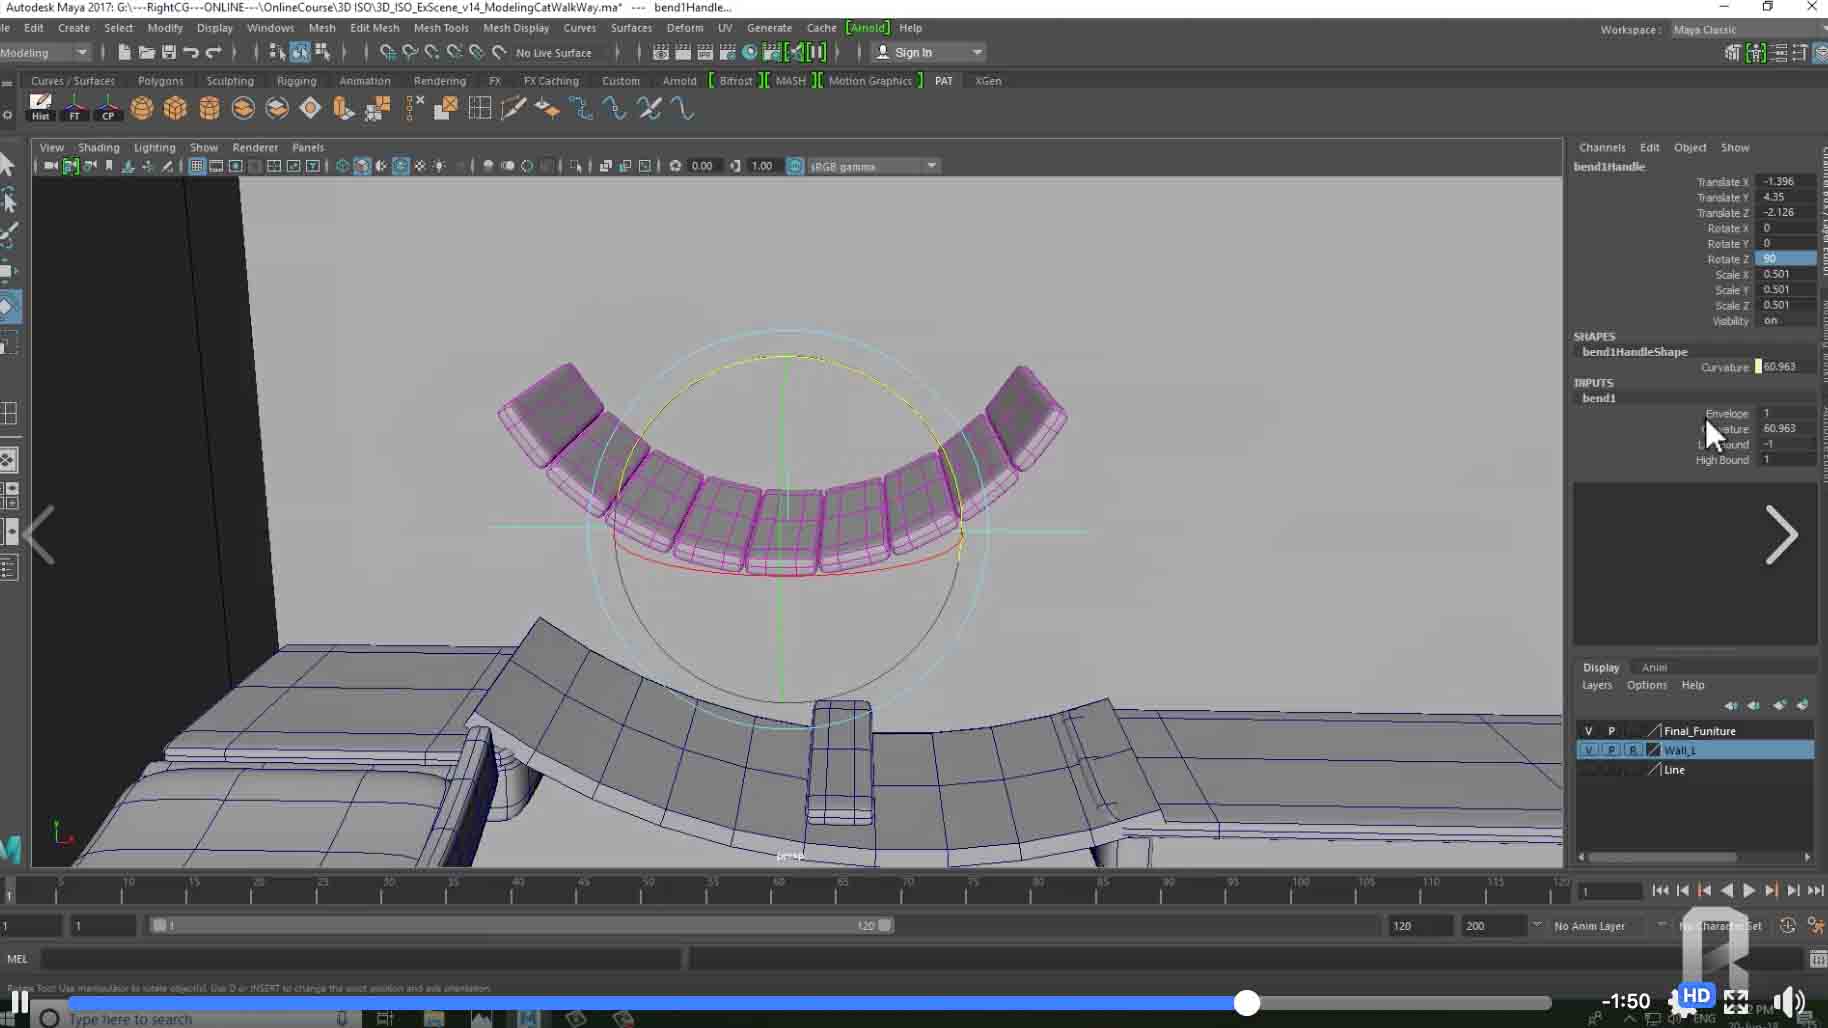1828x1028 pixels.
Task: Open the layer editor Options menu
Action: coord(1646,685)
